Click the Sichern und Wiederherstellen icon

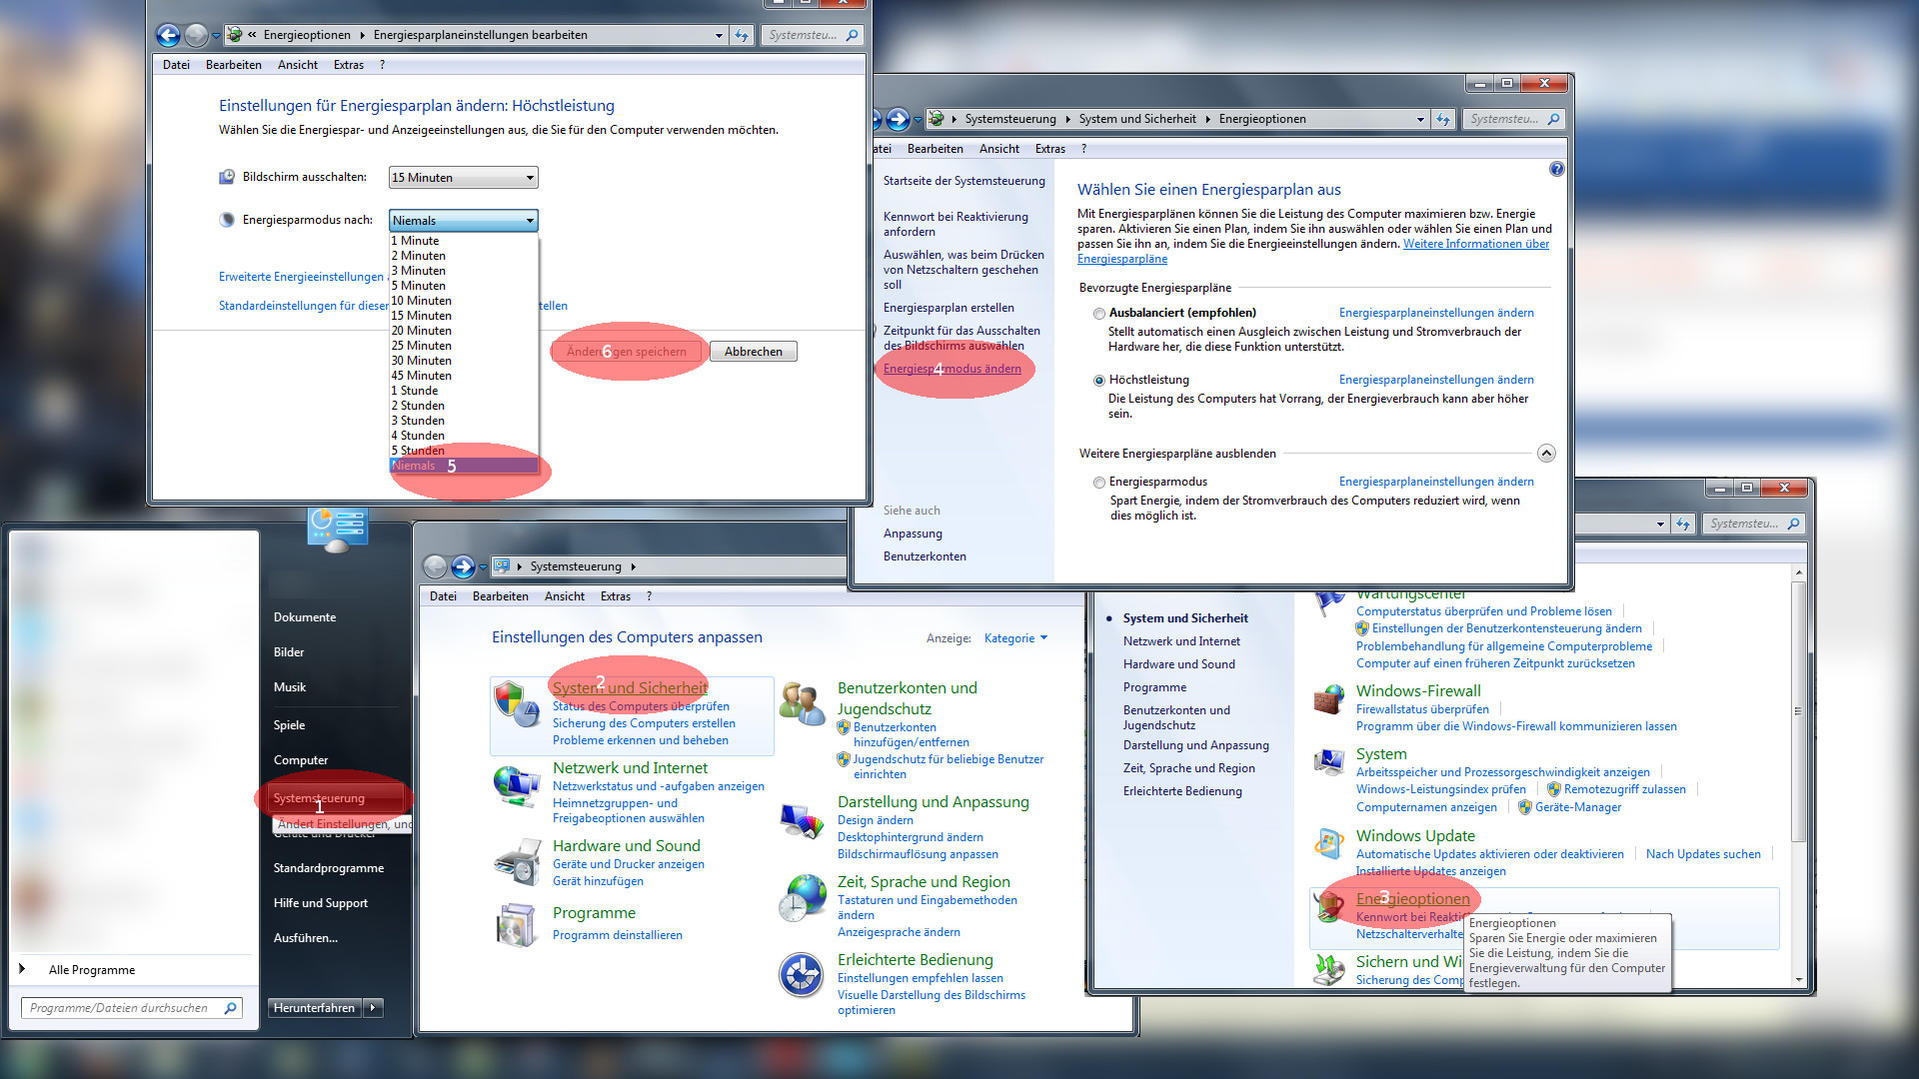point(1329,969)
